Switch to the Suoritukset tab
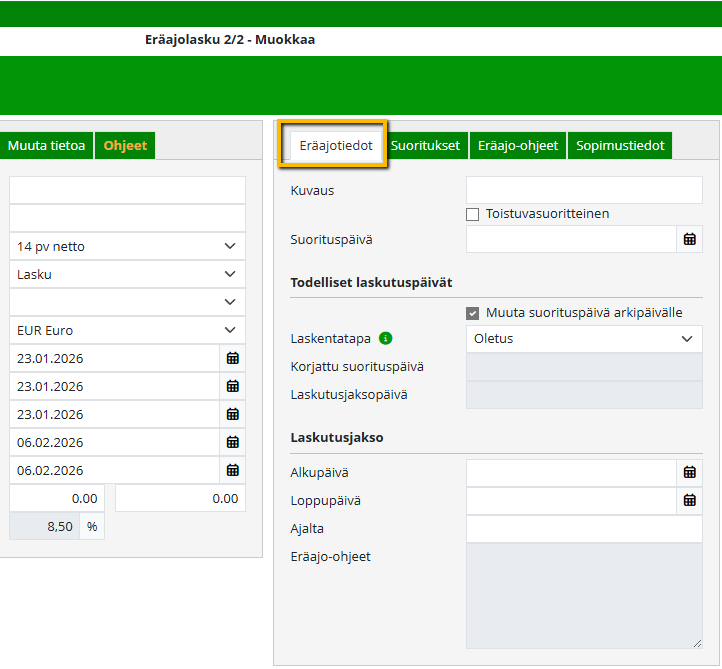 click(x=425, y=146)
